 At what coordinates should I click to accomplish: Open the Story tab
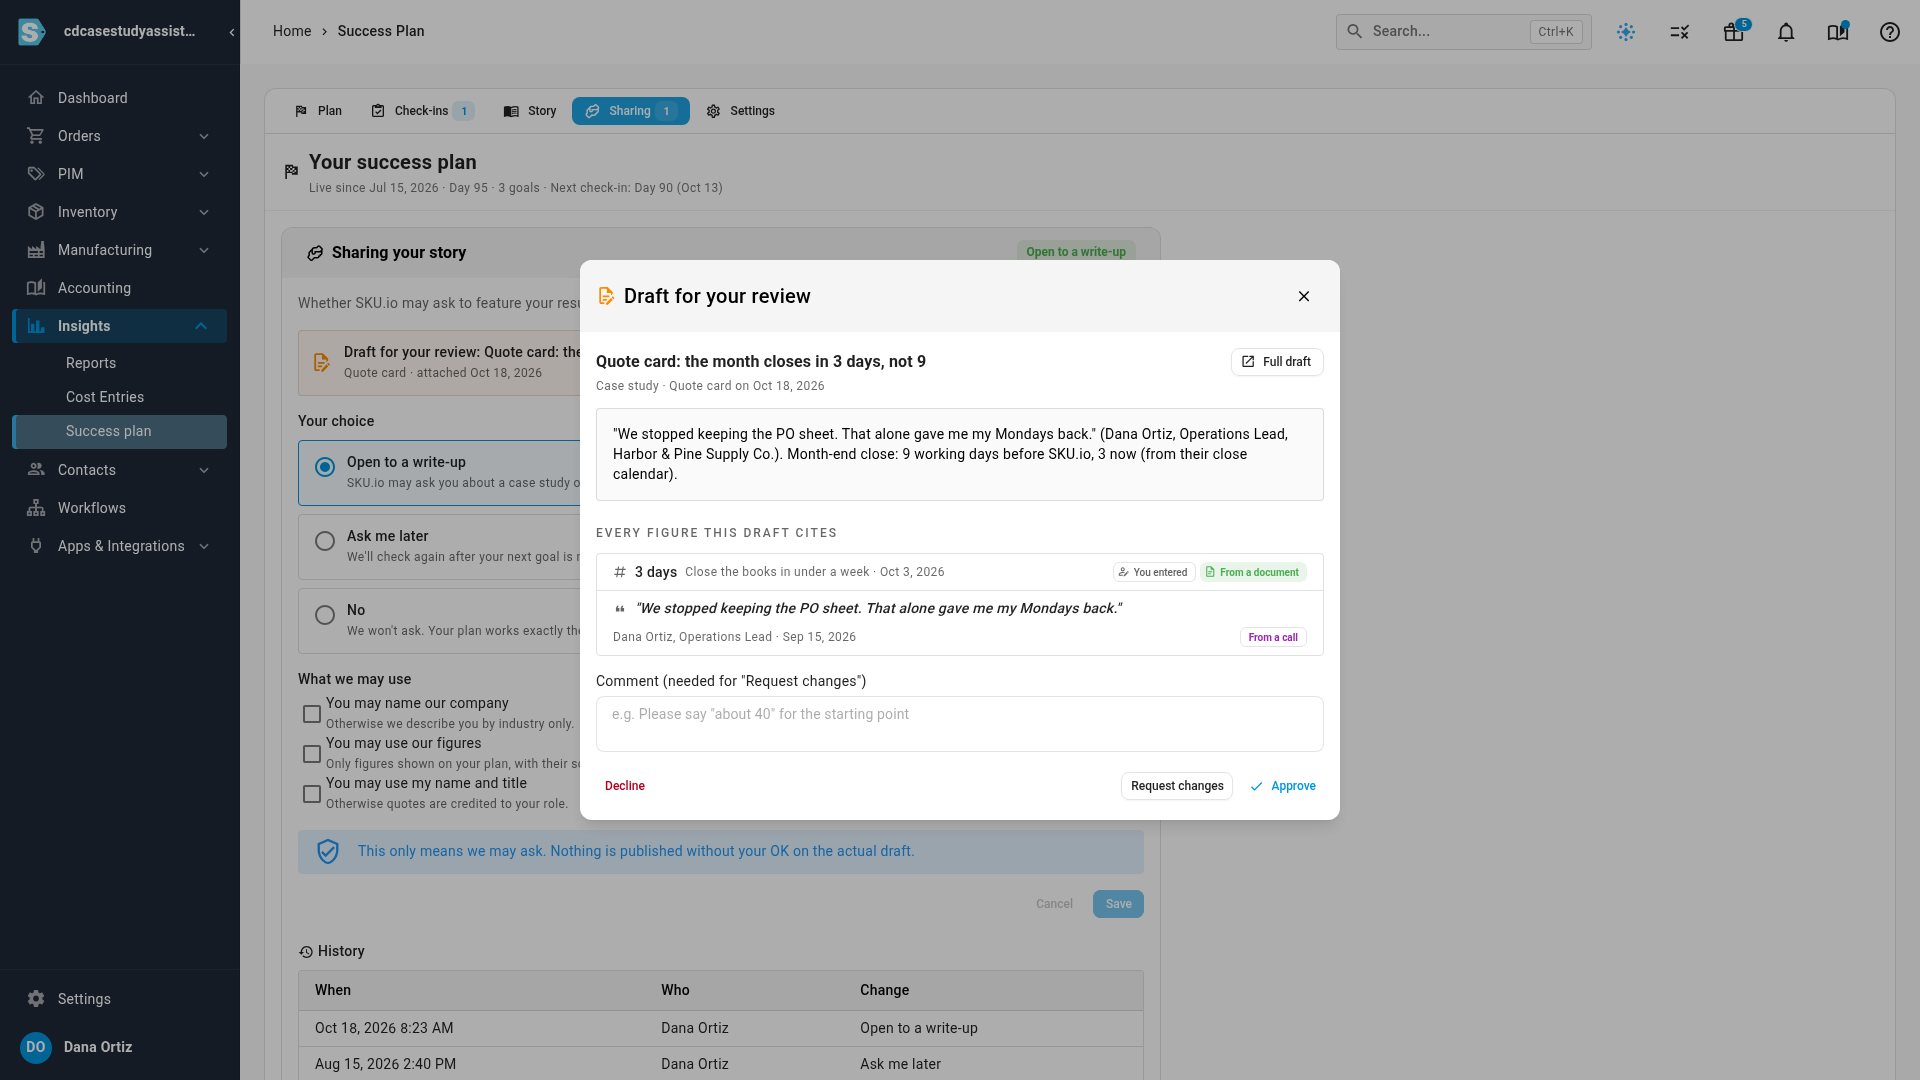[530, 111]
